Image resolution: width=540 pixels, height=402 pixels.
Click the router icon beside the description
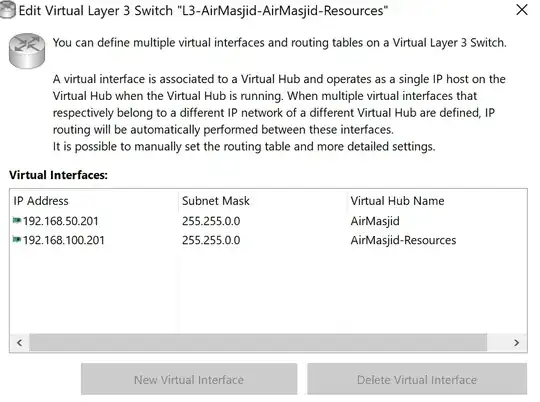click(x=27, y=51)
